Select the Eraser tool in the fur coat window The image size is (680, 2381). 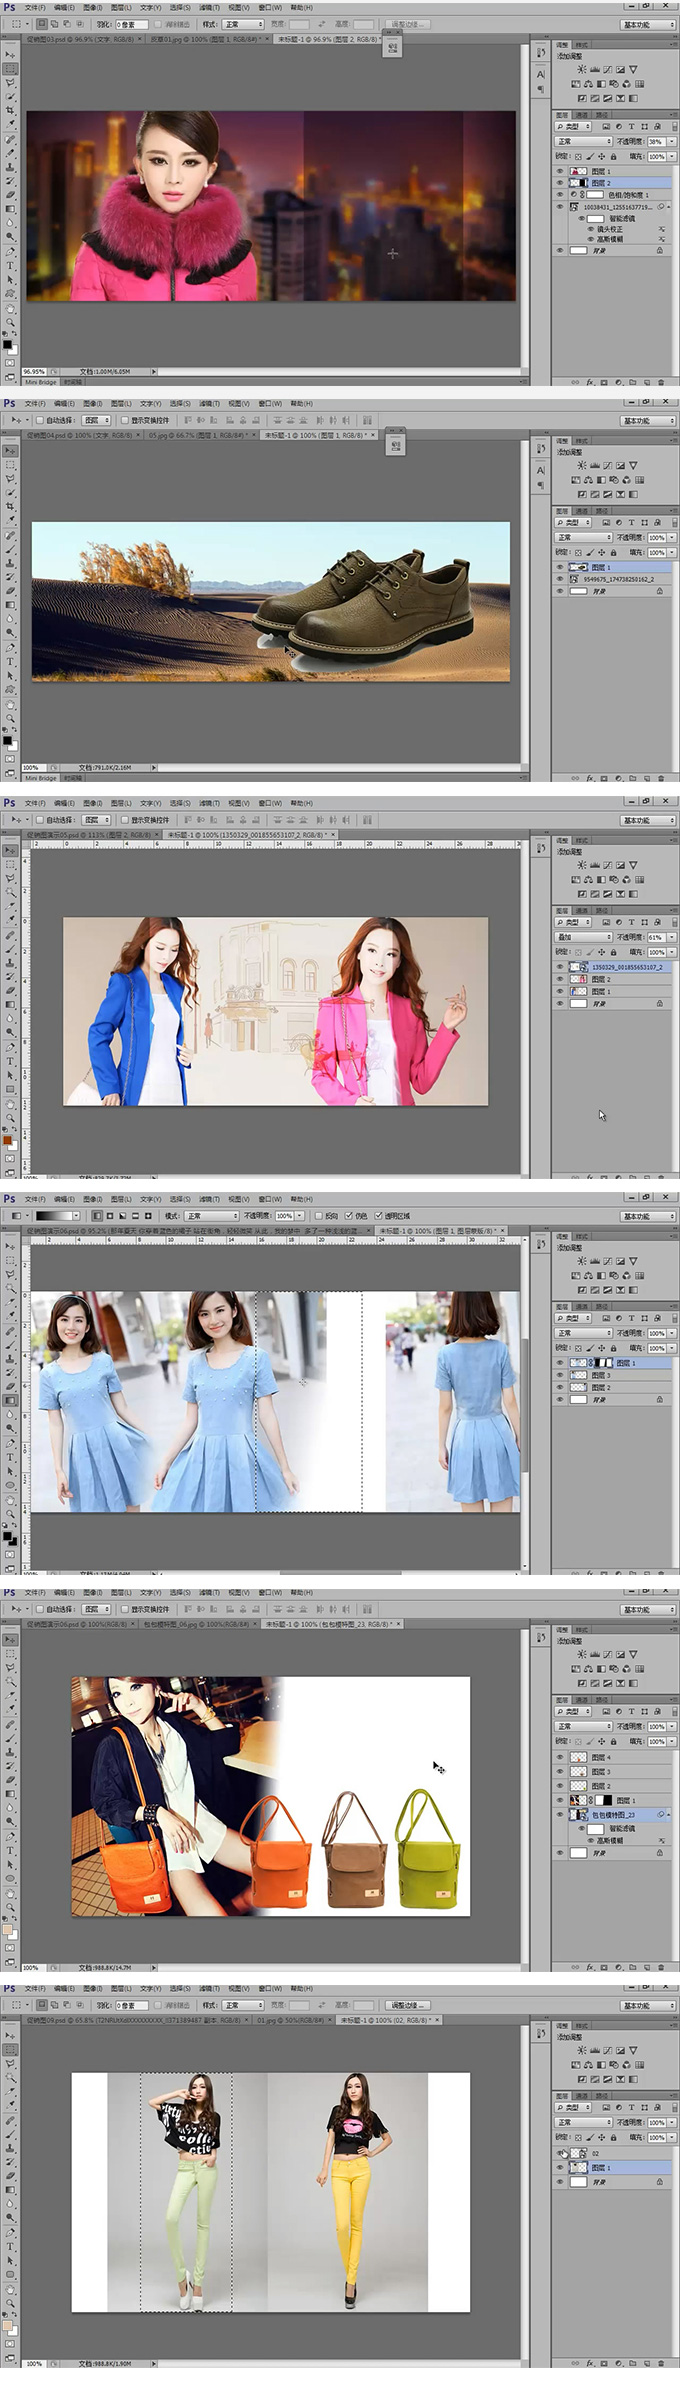click(11, 195)
